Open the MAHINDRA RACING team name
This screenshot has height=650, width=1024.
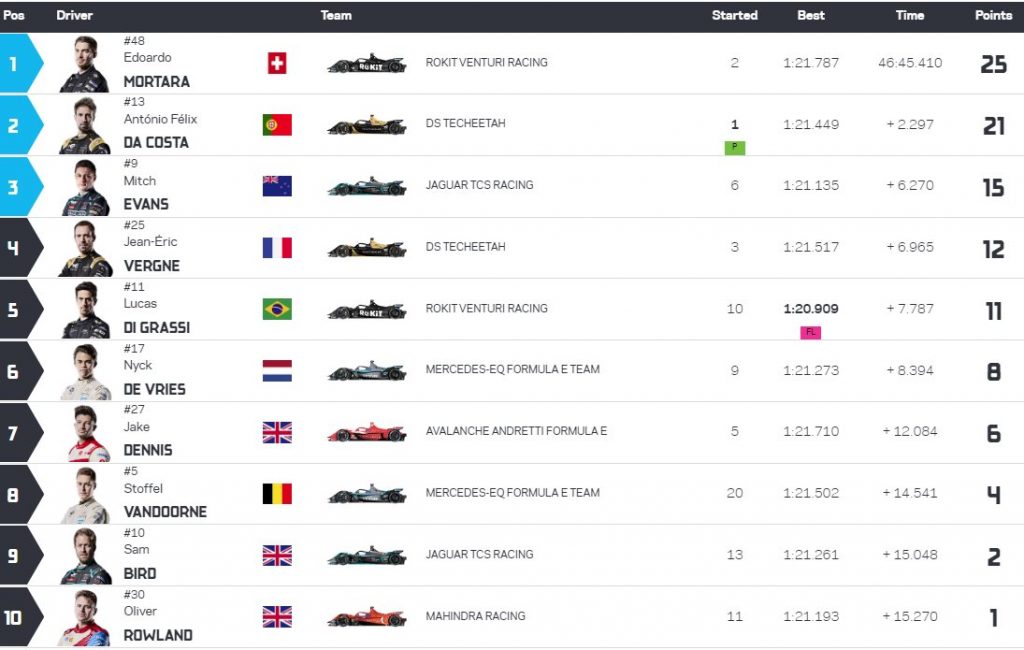pyautogui.click(x=475, y=616)
